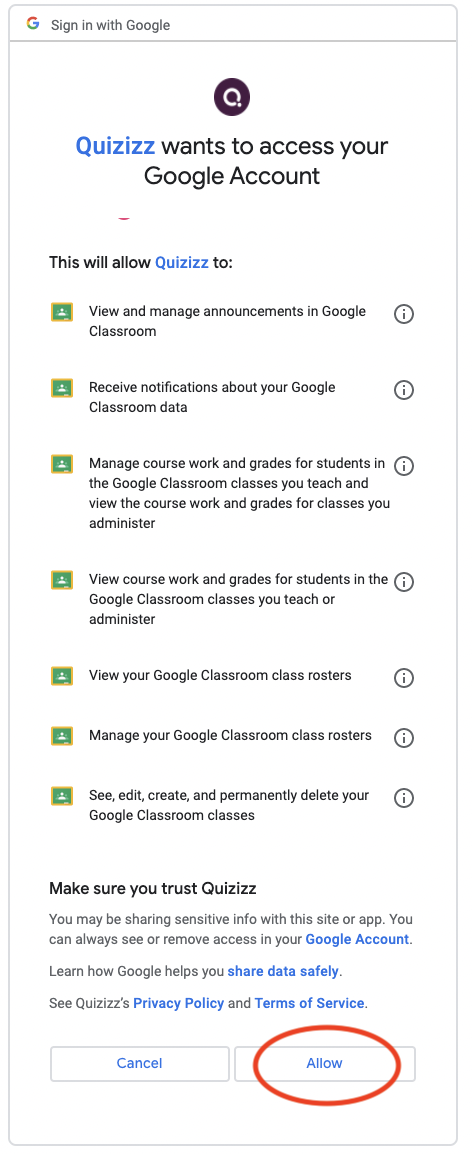Click Quizizz link in the heading
The height and width of the screenshot is (1154, 472).
click(116, 146)
